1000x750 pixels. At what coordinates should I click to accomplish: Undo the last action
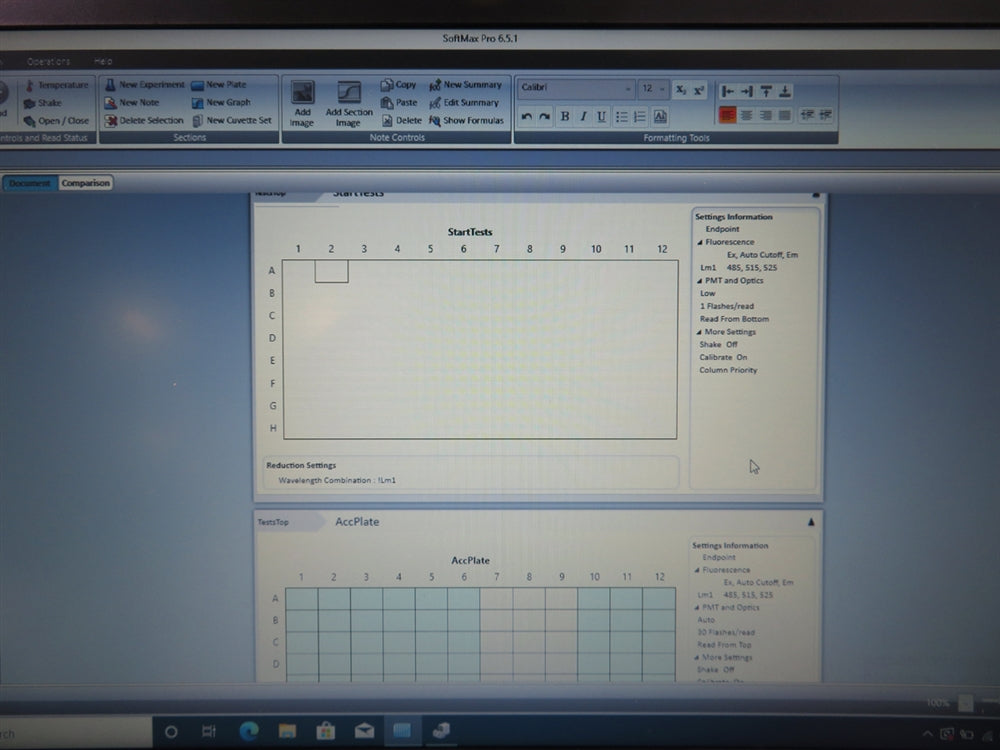[x=527, y=116]
